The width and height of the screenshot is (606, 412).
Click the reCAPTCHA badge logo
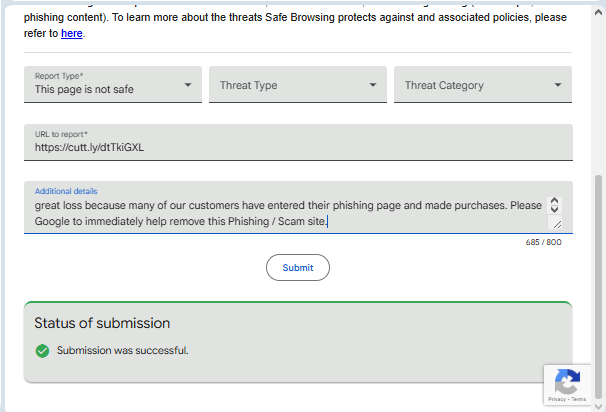567,381
